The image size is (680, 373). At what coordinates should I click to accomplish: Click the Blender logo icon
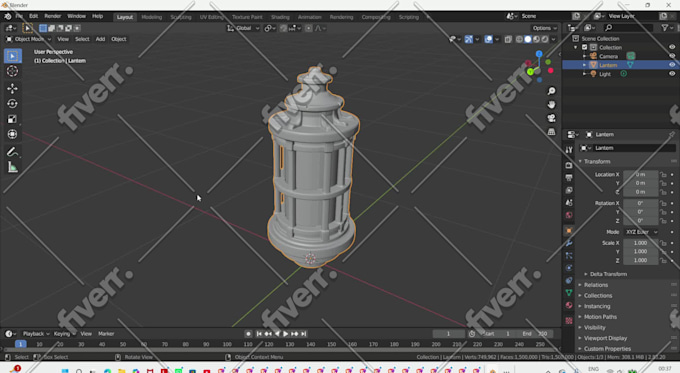[7, 16]
